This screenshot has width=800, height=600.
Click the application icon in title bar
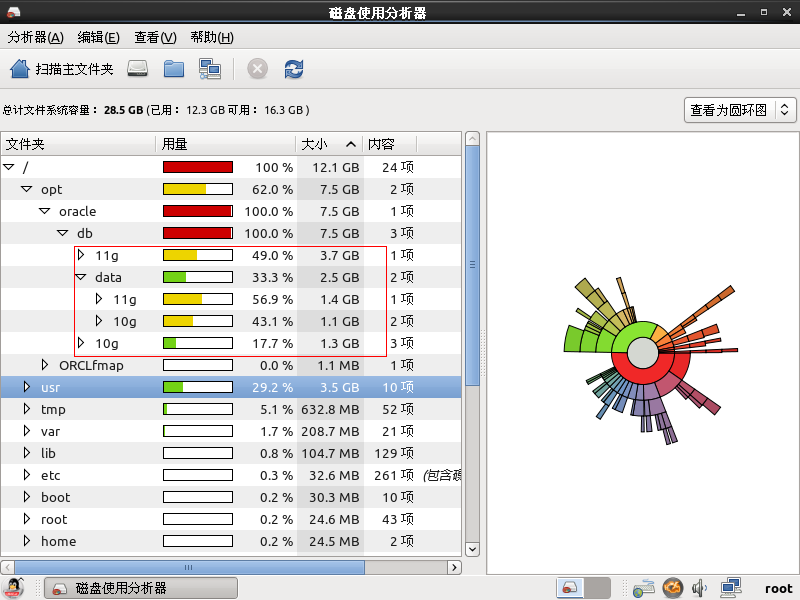[14, 12]
